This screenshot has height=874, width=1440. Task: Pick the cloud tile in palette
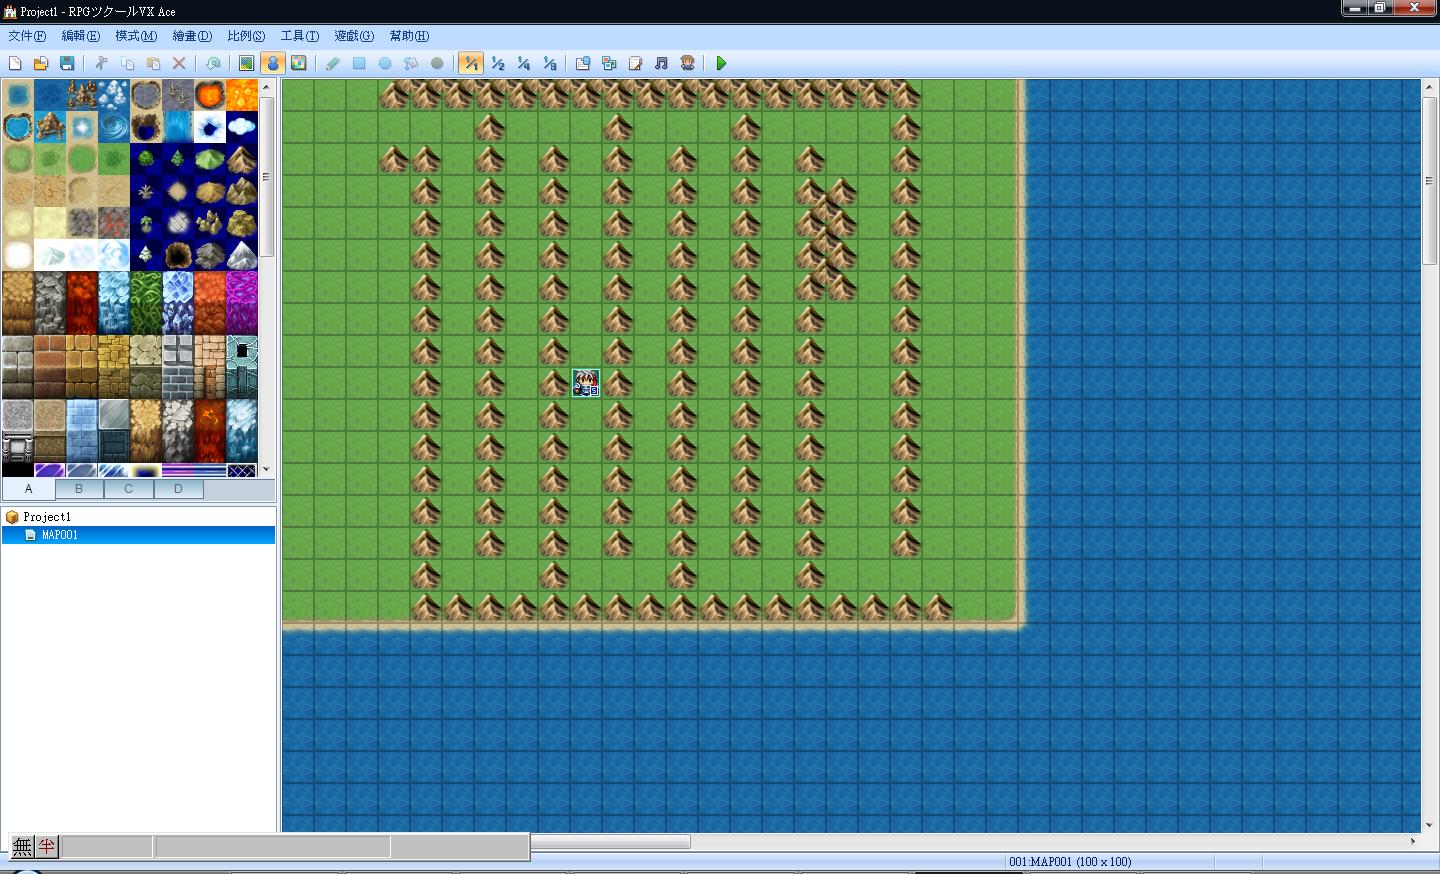pyautogui.click(x=242, y=127)
